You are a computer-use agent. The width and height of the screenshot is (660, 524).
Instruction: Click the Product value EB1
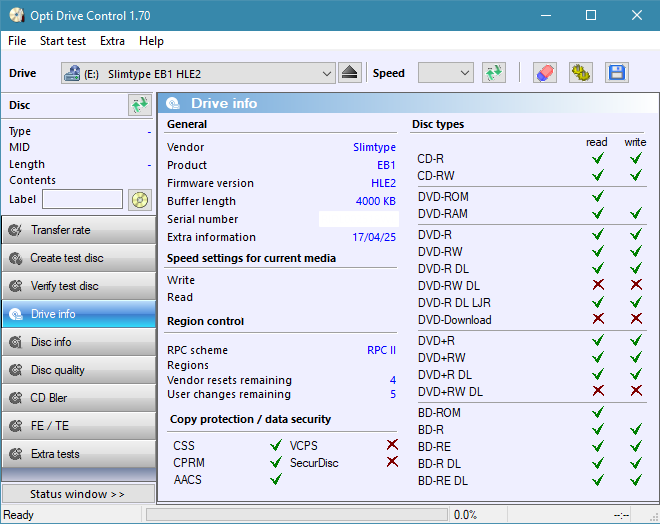tap(386, 165)
